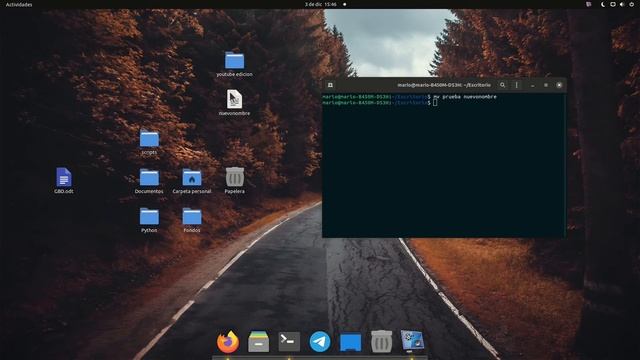
Task: Open the search icon in terminal header
Action: tap(502, 85)
